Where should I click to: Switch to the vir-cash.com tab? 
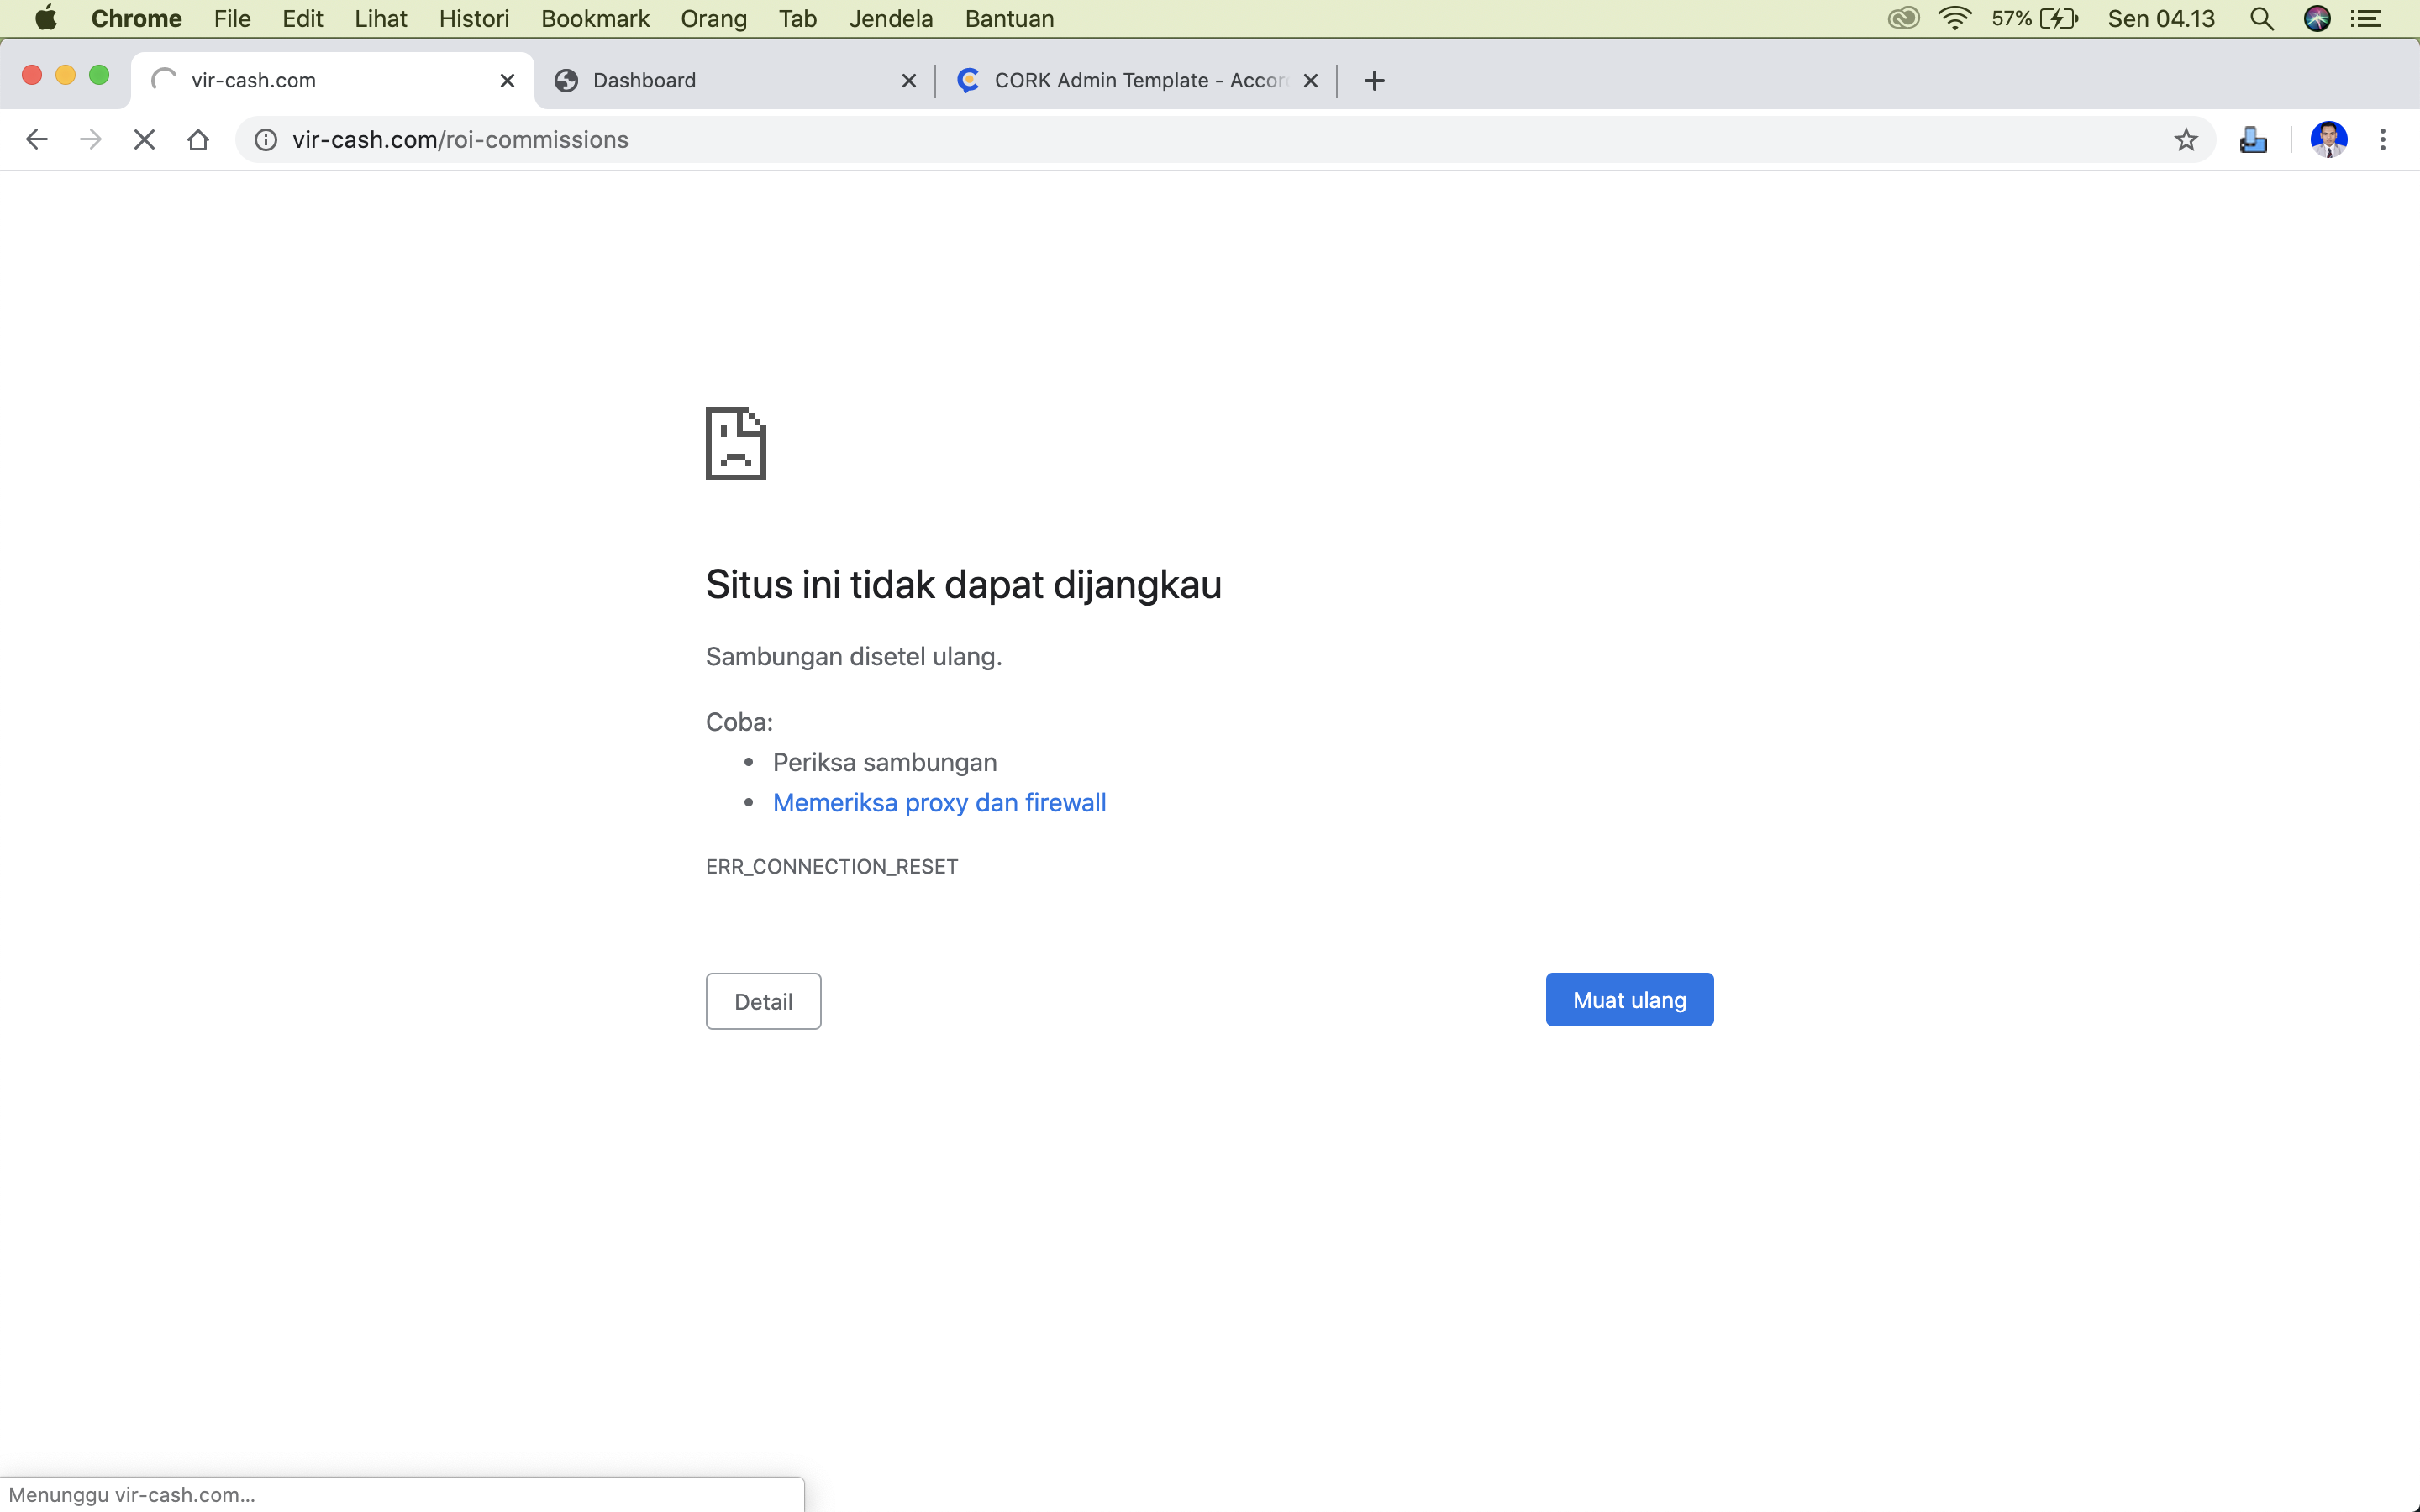pyautogui.click(x=332, y=80)
